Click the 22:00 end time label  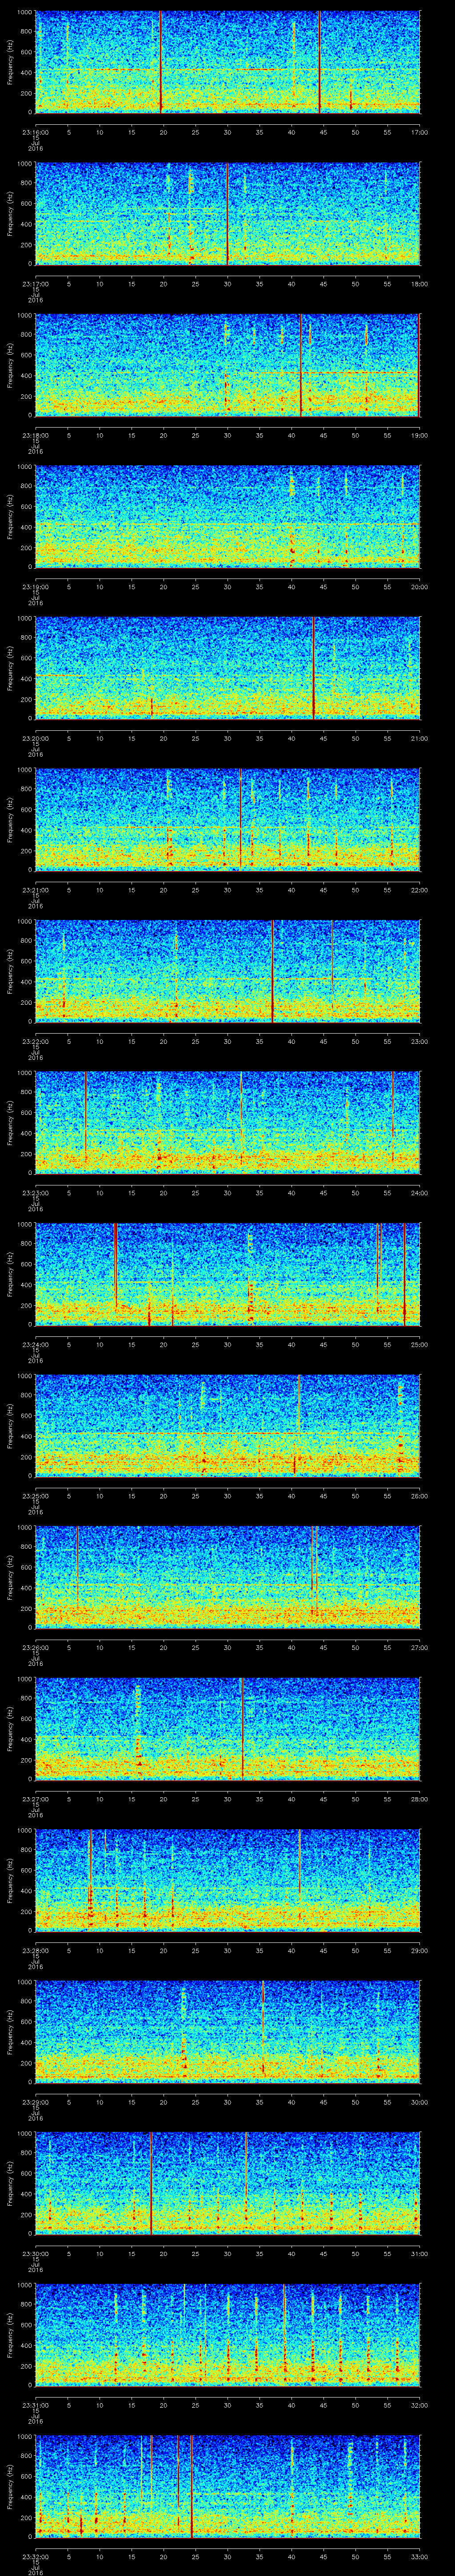pyautogui.click(x=419, y=890)
